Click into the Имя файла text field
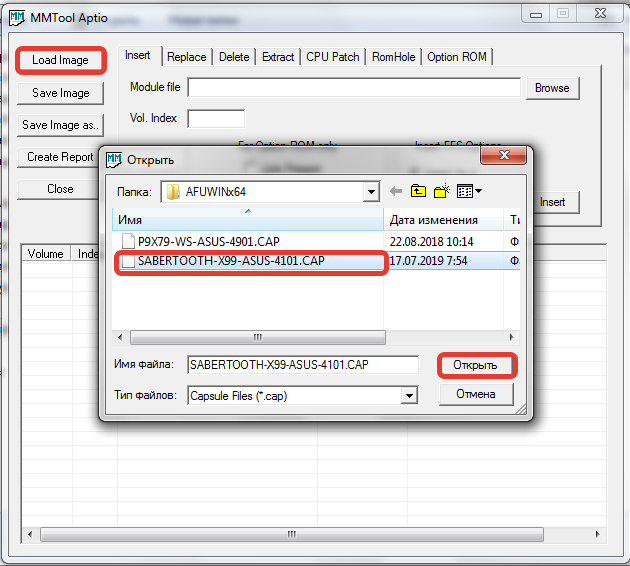The height and width of the screenshot is (566, 630). (x=303, y=365)
